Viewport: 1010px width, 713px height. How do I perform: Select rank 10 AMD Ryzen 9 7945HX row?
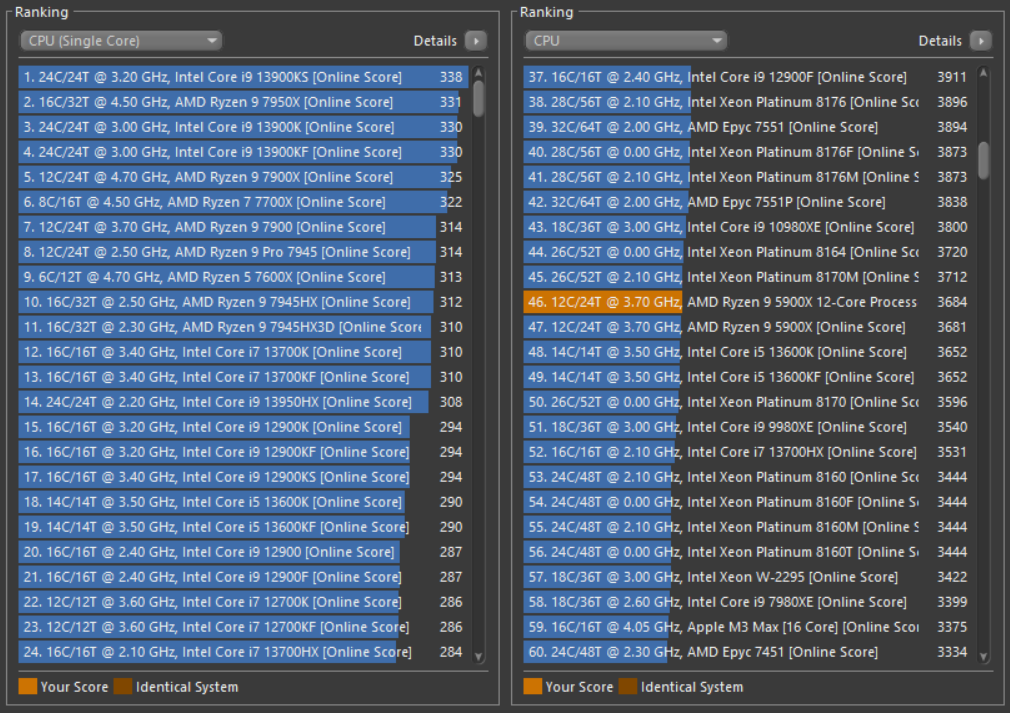coord(243,302)
